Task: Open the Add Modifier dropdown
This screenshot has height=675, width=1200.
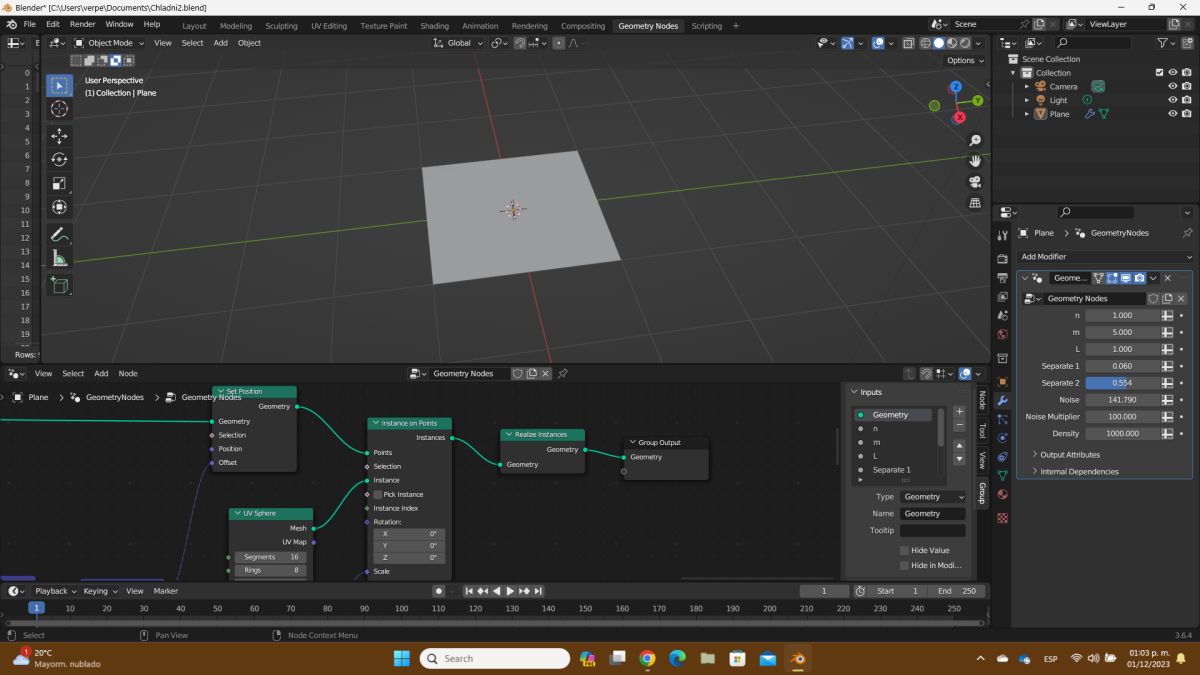Action: 1106,256
